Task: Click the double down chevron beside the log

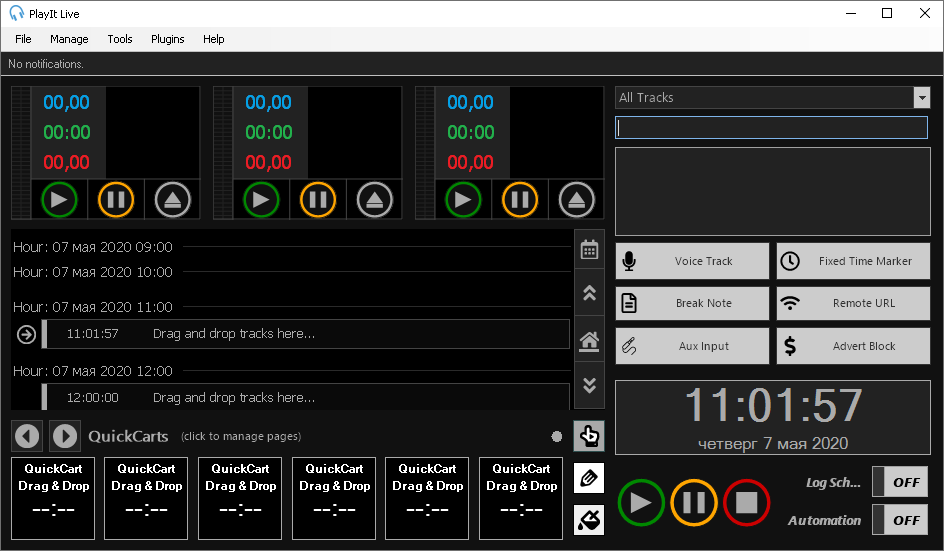Action: click(589, 386)
